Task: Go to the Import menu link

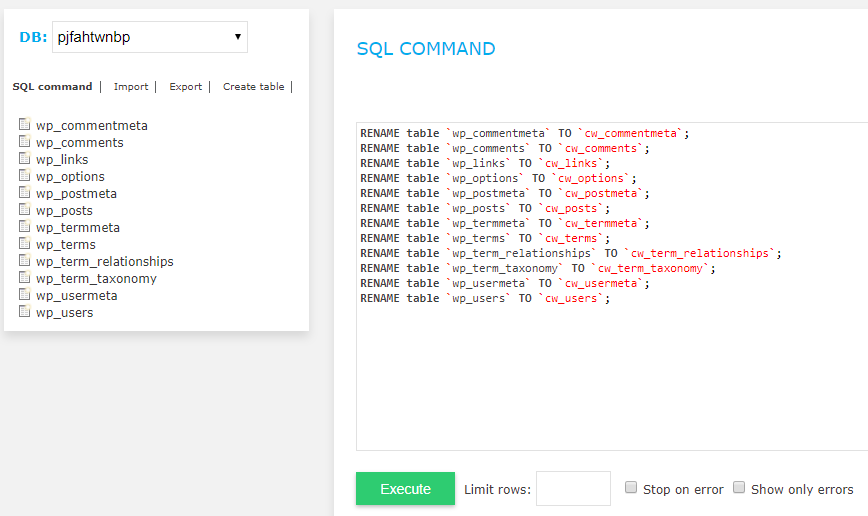Action: (x=131, y=86)
